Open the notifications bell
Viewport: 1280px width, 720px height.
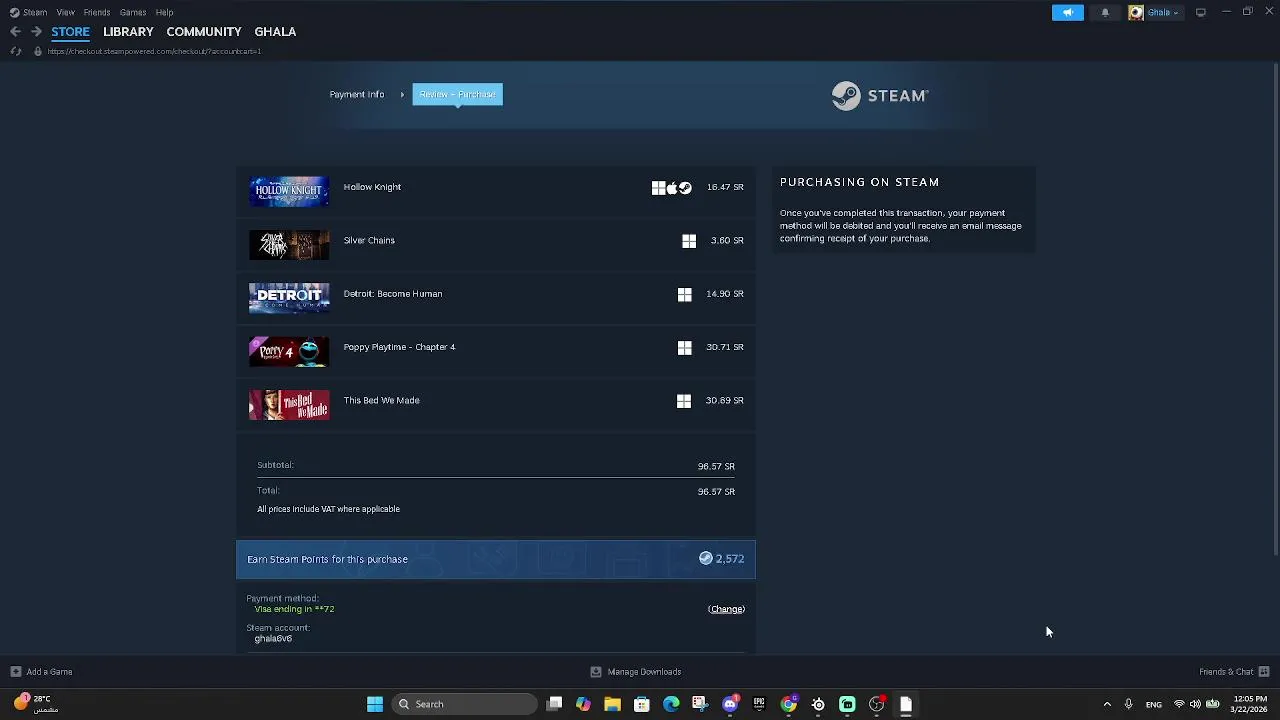(1105, 12)
